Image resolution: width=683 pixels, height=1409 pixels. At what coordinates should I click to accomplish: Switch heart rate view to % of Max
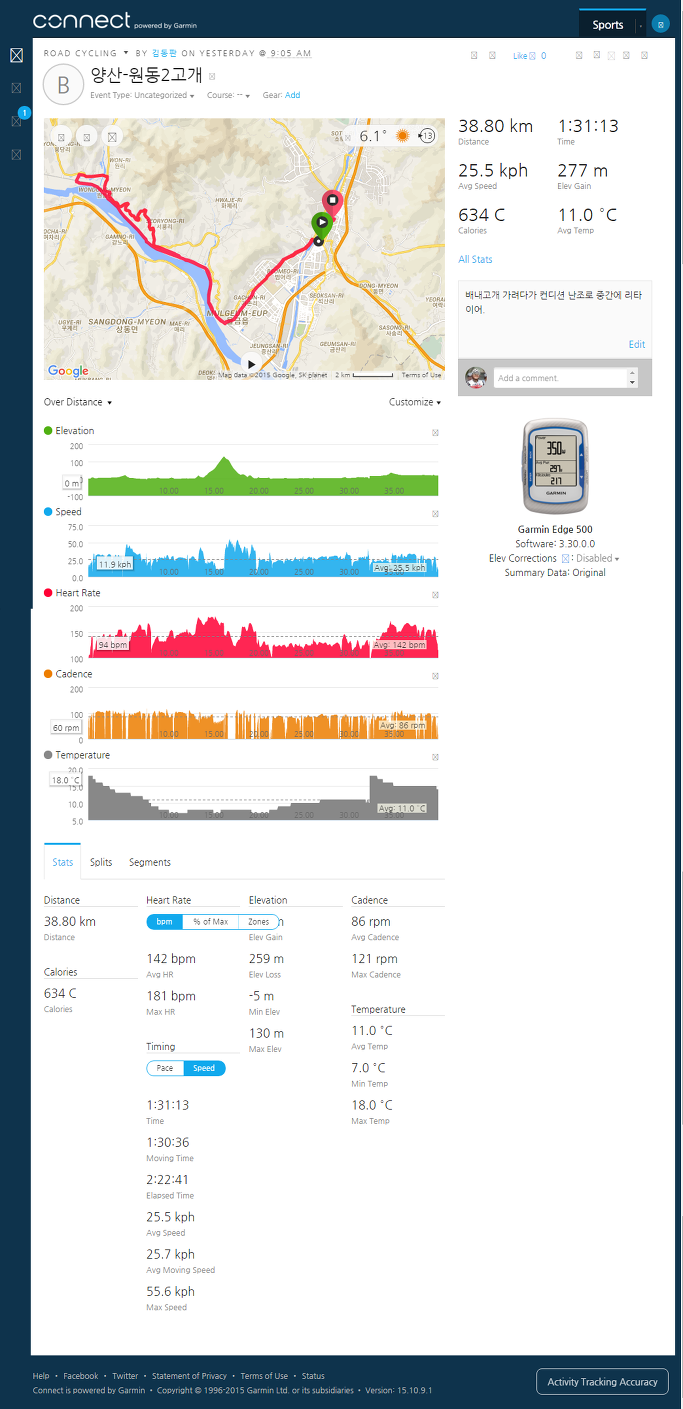point(210,922)
